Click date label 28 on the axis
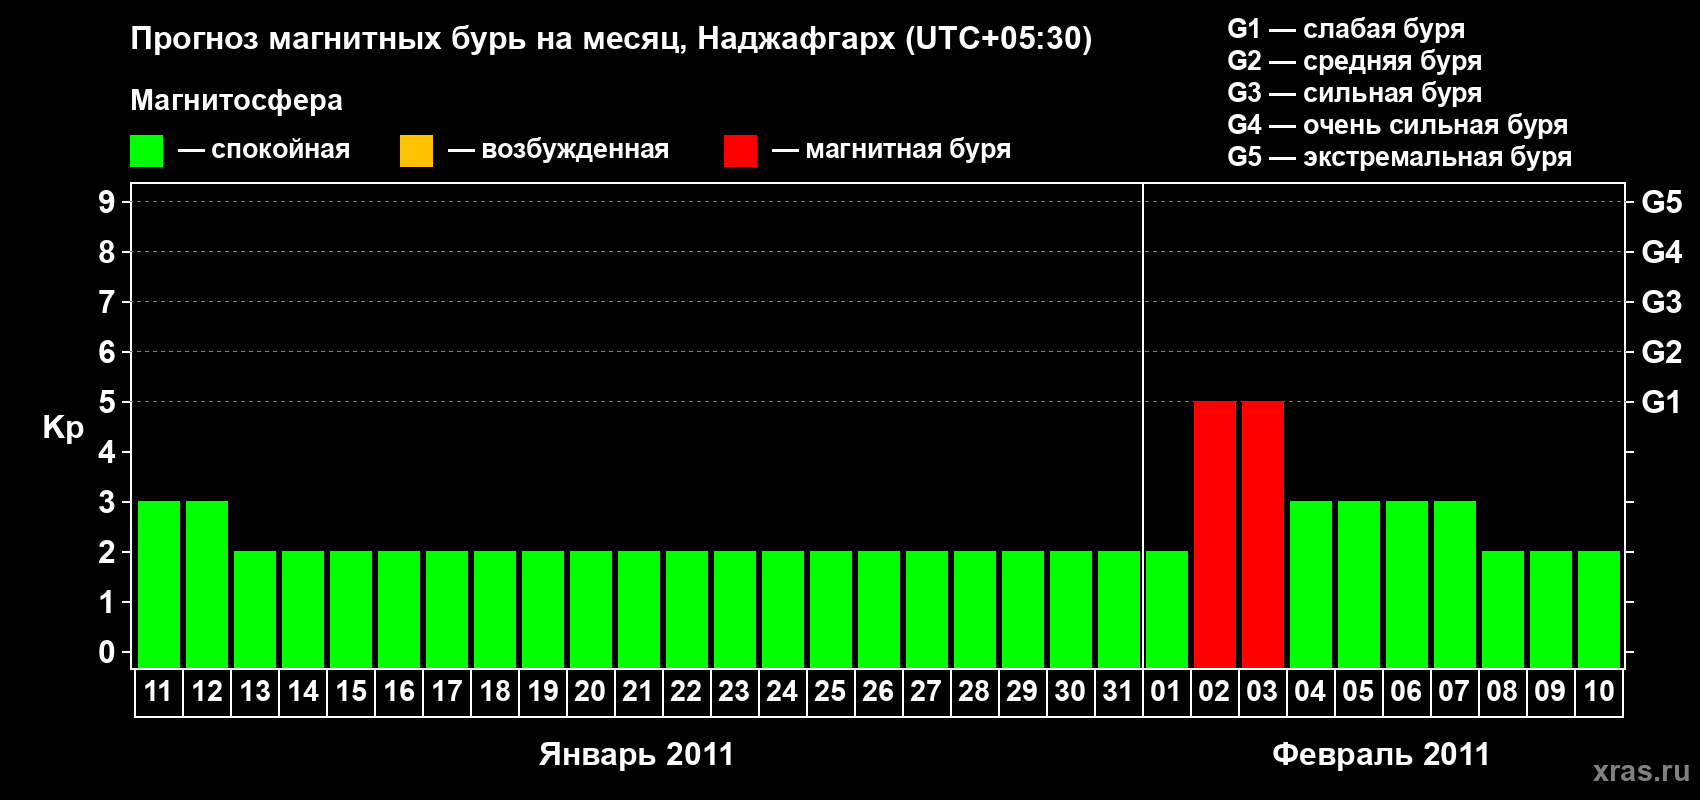Image resolution: width=1700 pixels, height=800 pixels. click(x=974, y=692)
